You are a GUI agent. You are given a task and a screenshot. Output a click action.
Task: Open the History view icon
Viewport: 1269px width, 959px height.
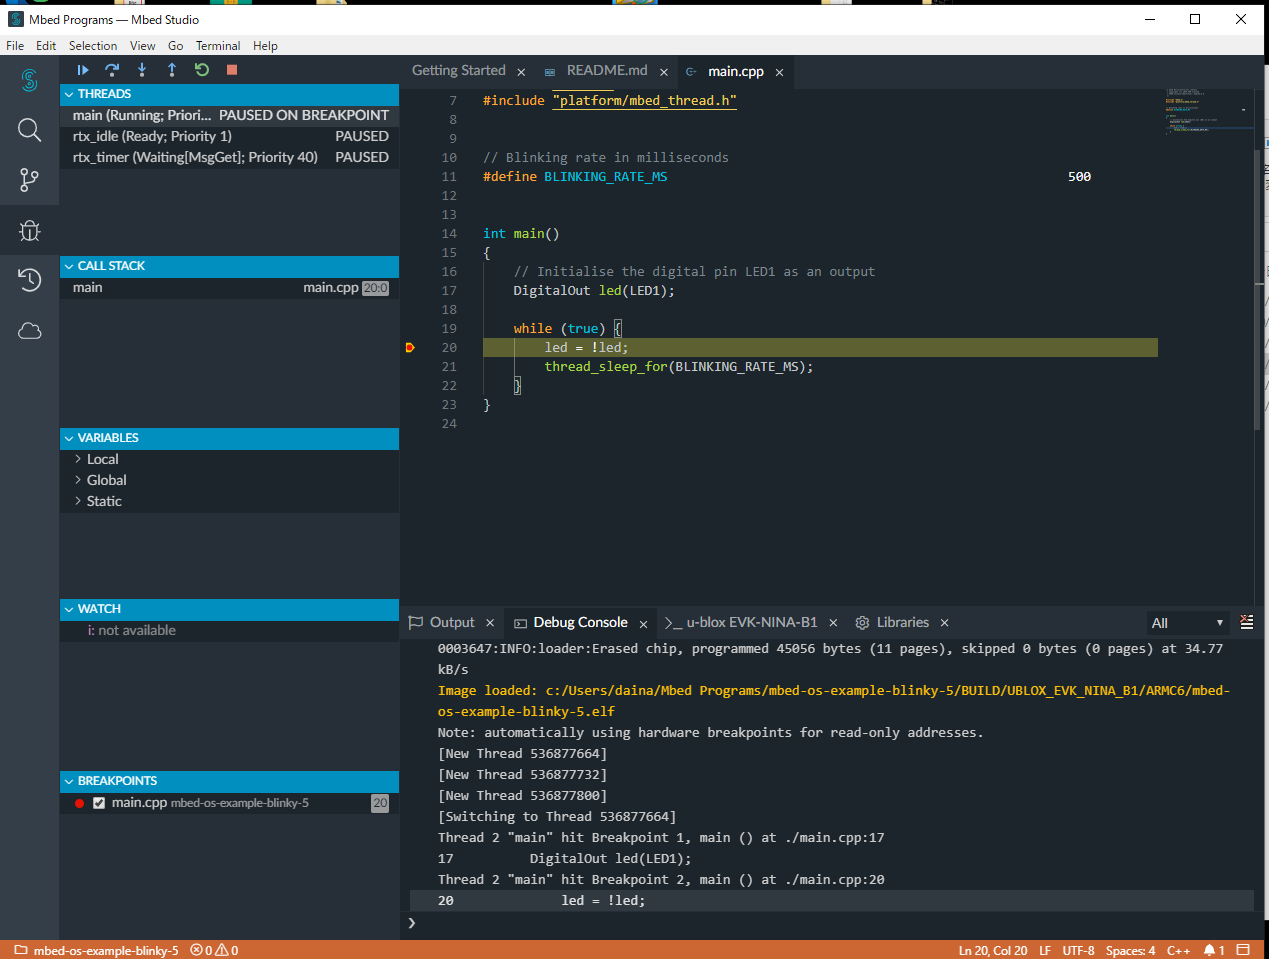[29, 280]
